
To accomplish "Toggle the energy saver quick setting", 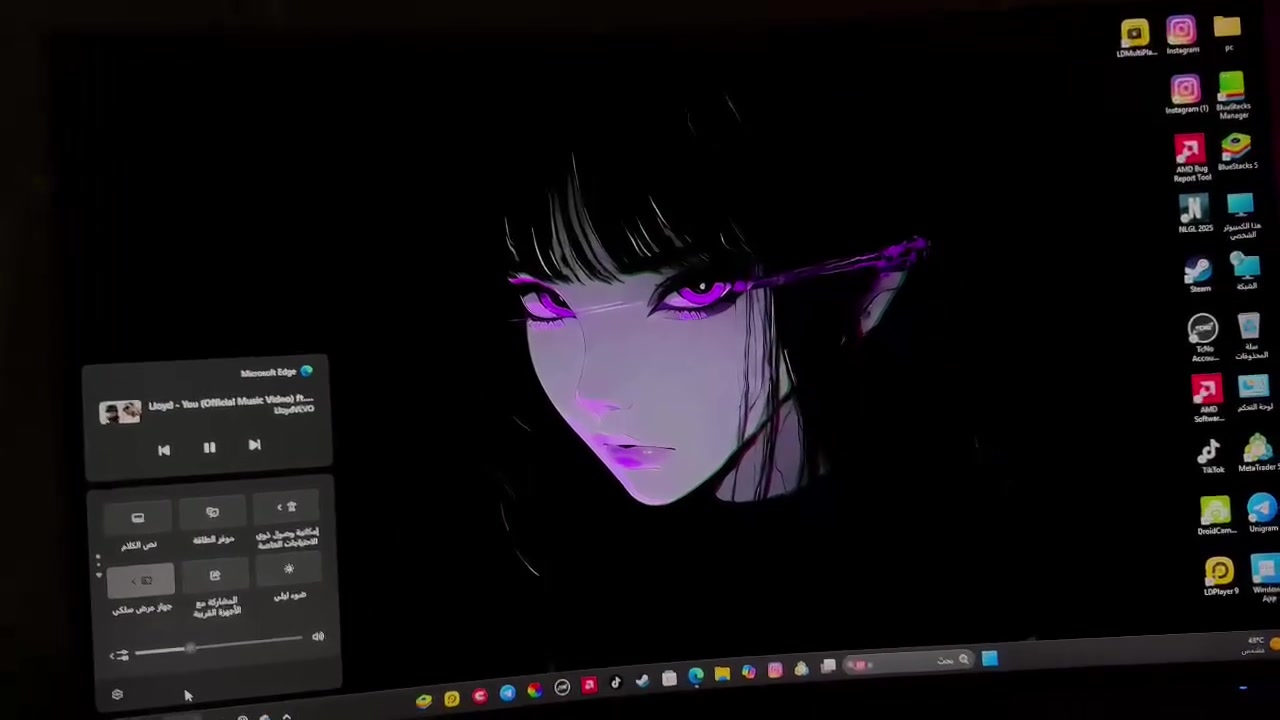I will pos(212,513).
